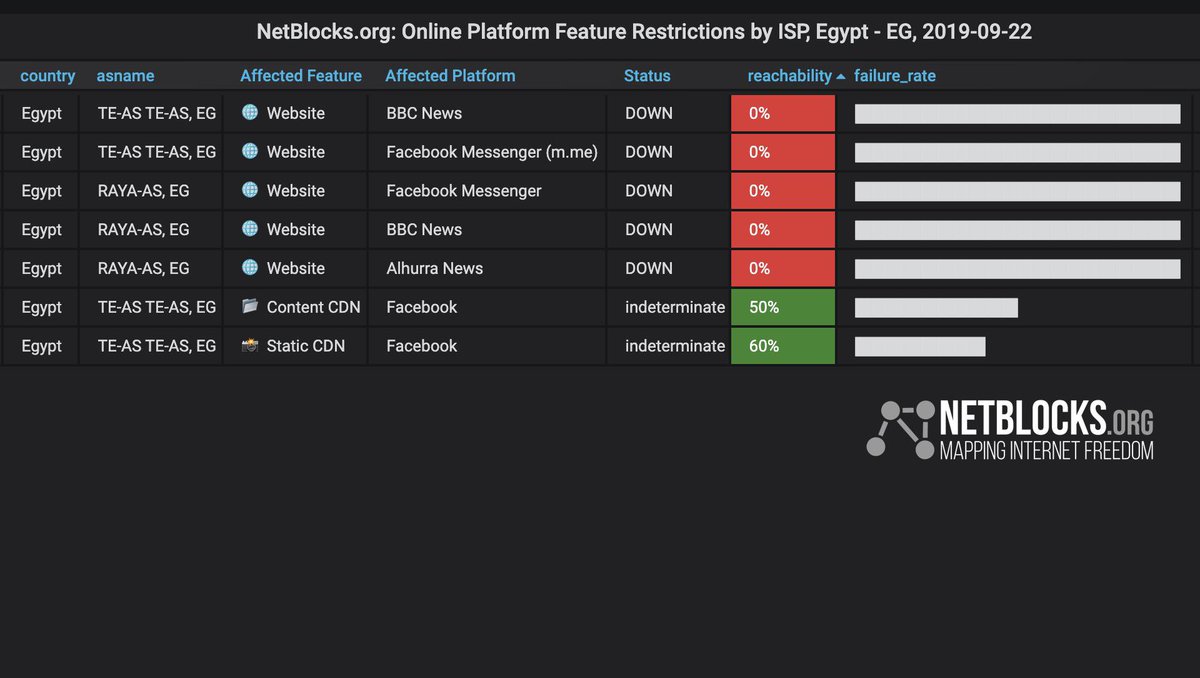Screen dimensions: 1200x678
Task: Click the failure_rate bar for BBC News
Action: 1016,113
